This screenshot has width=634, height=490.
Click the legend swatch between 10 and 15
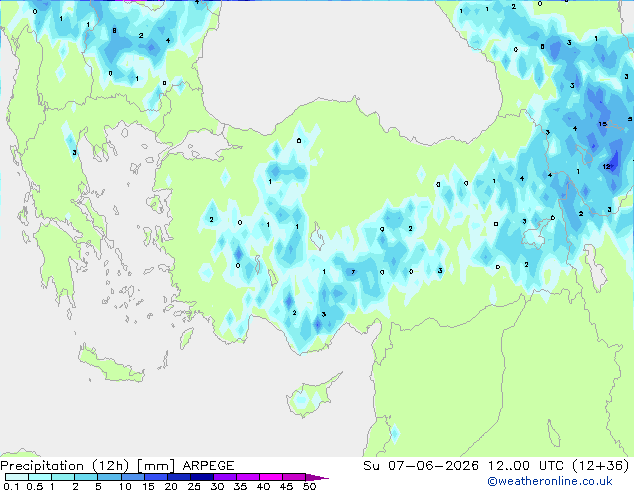pos(133,477)
